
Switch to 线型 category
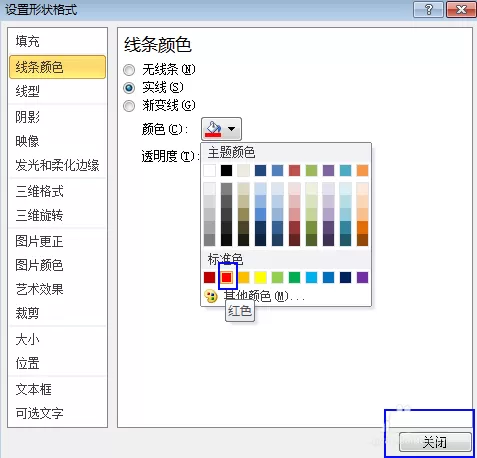57,91
